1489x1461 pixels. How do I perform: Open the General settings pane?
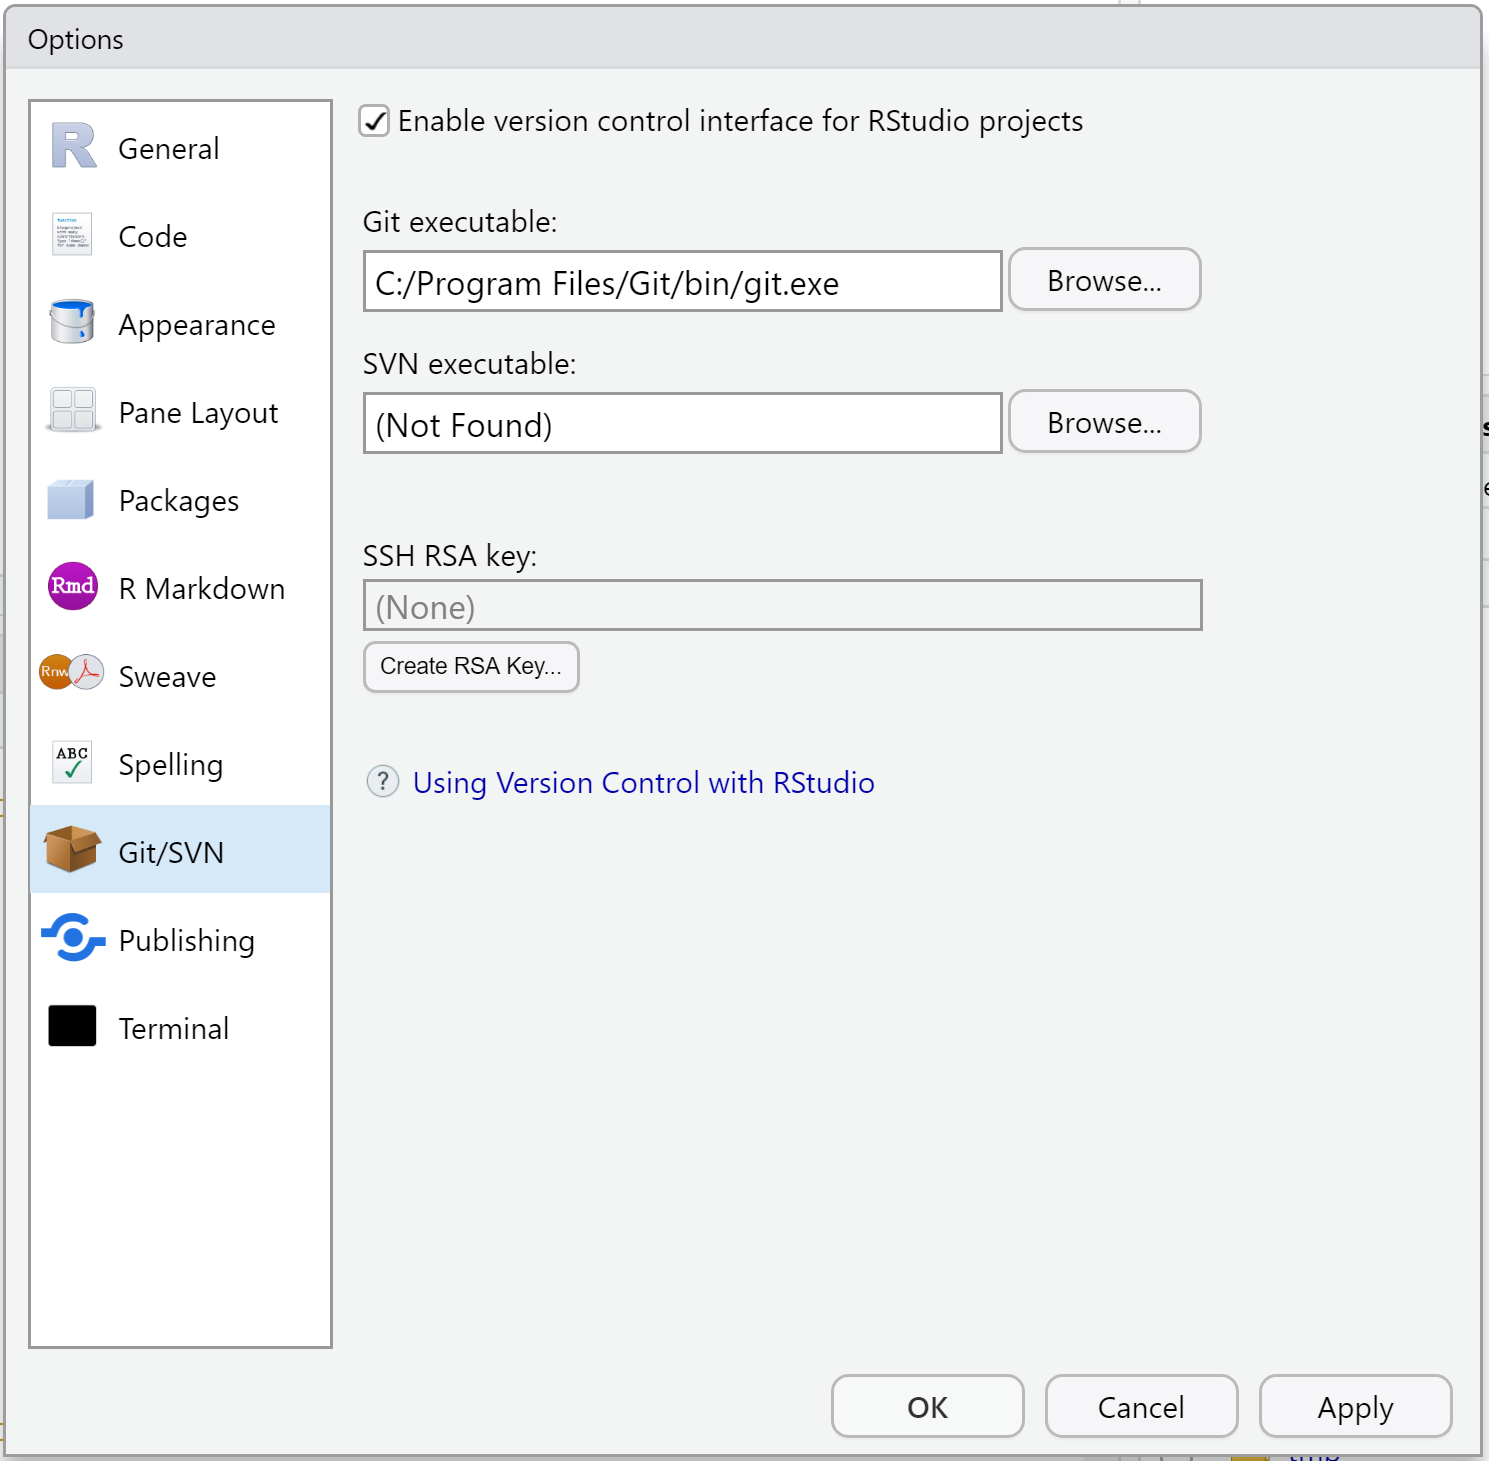pos(71,146)
